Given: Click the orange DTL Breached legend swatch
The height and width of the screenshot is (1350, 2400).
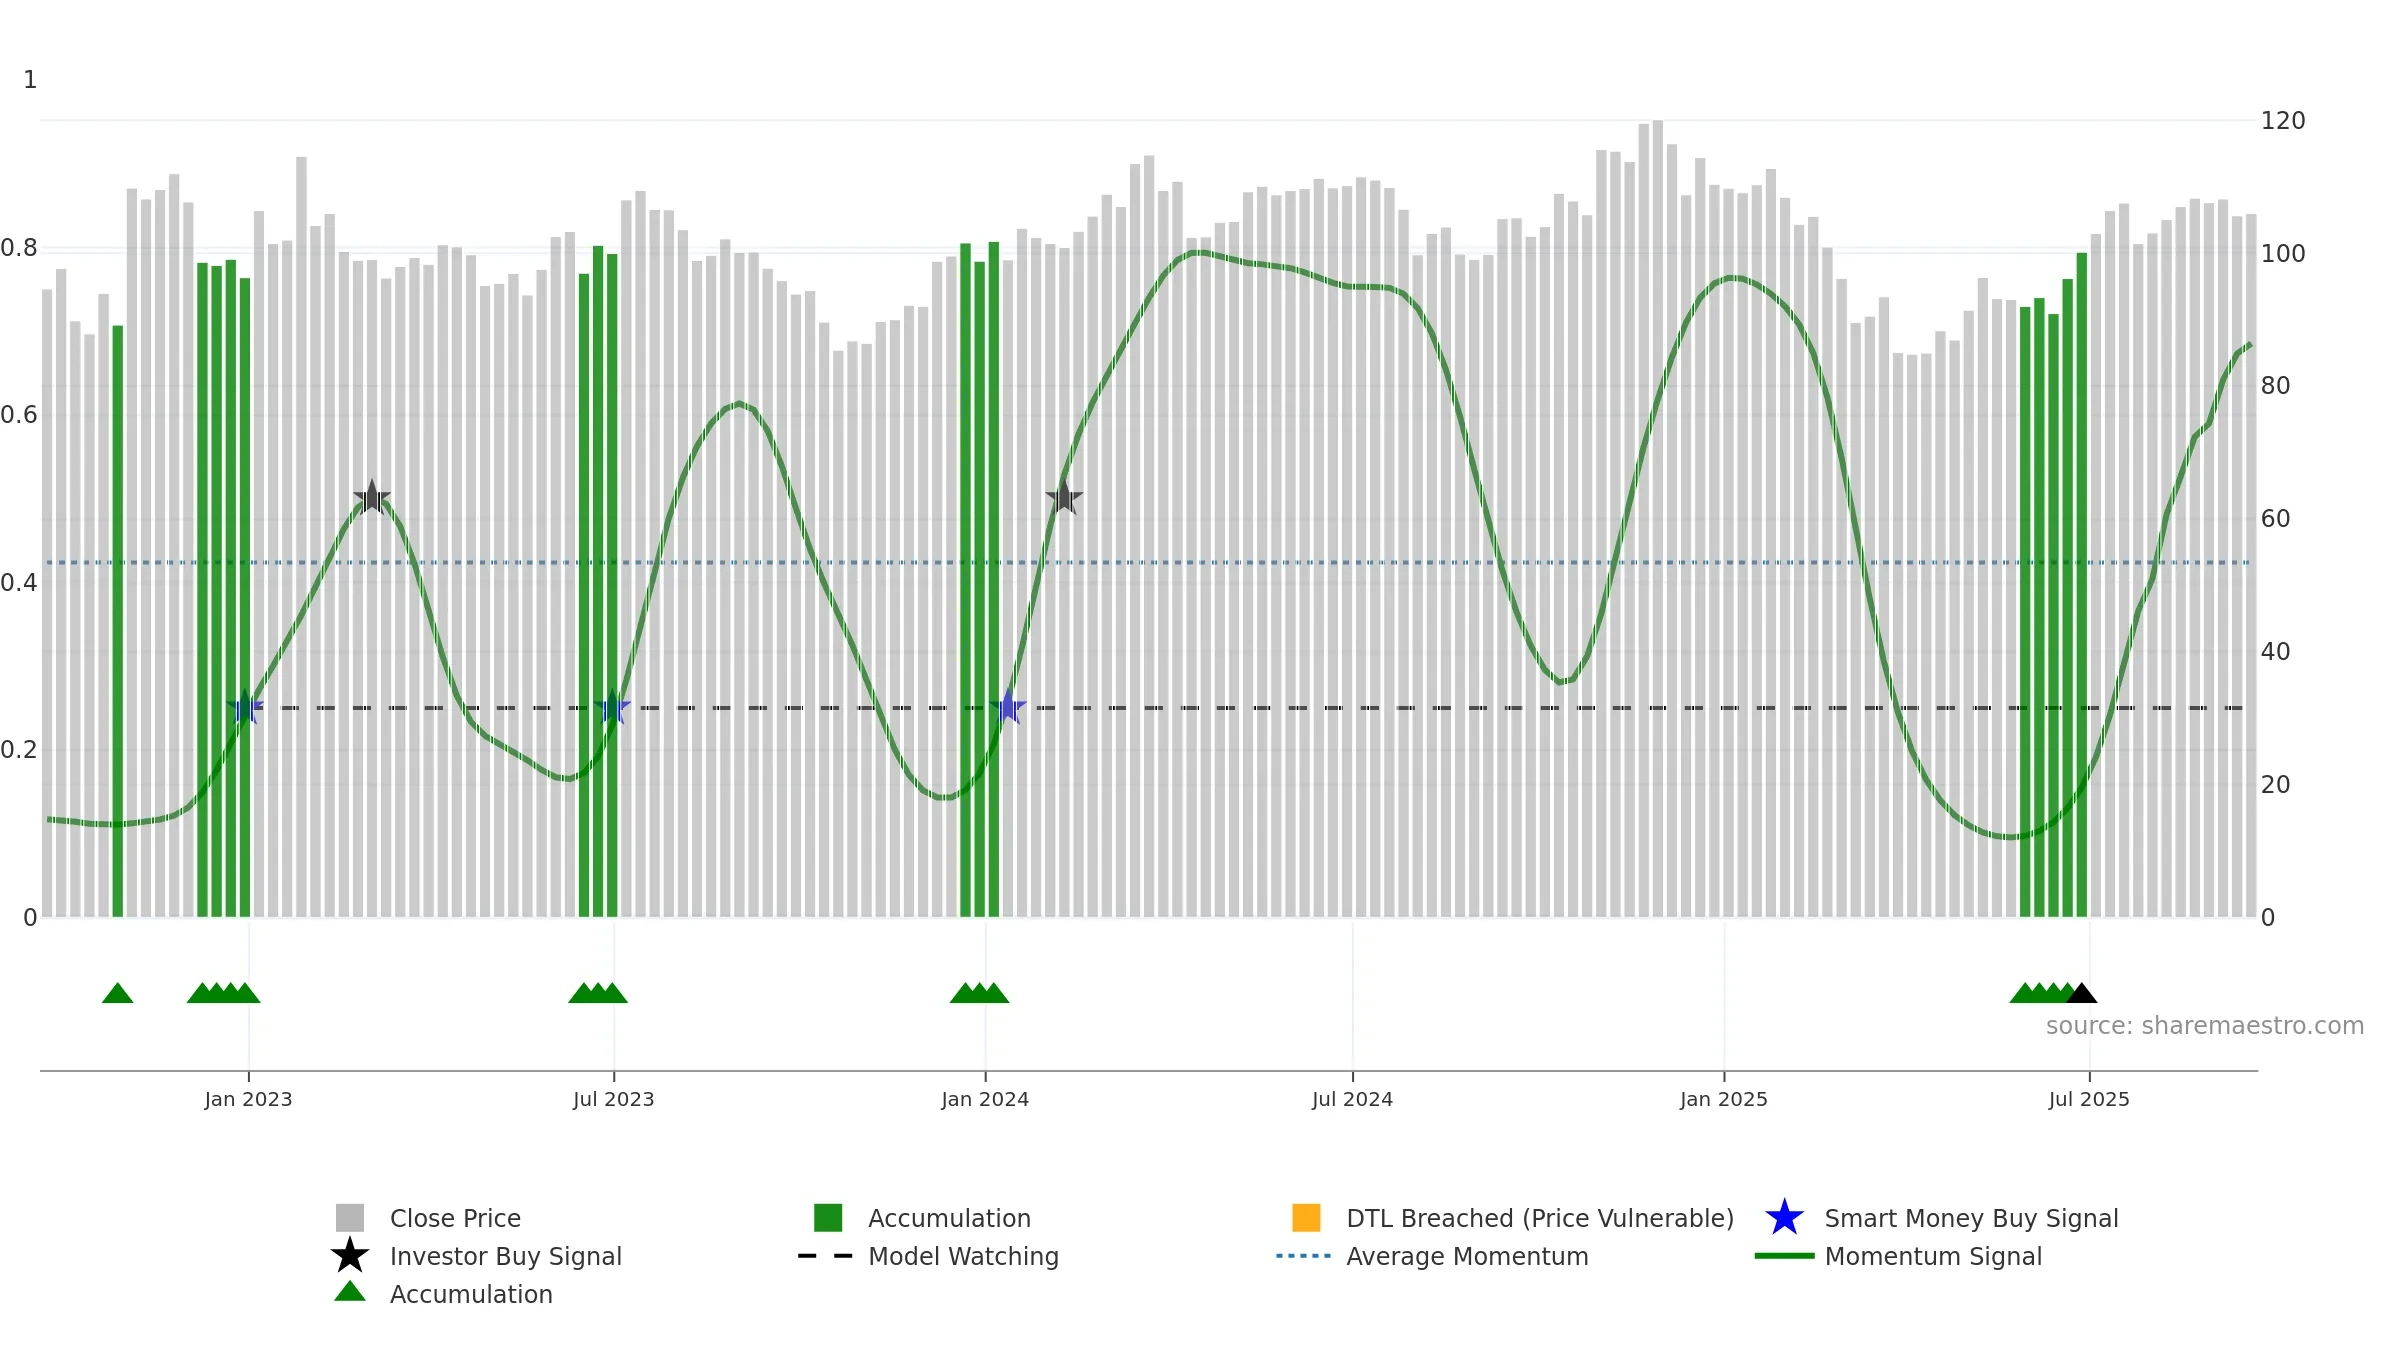Looking at the screenshot, I should pyautogui.click(x=1306, y=1218).
